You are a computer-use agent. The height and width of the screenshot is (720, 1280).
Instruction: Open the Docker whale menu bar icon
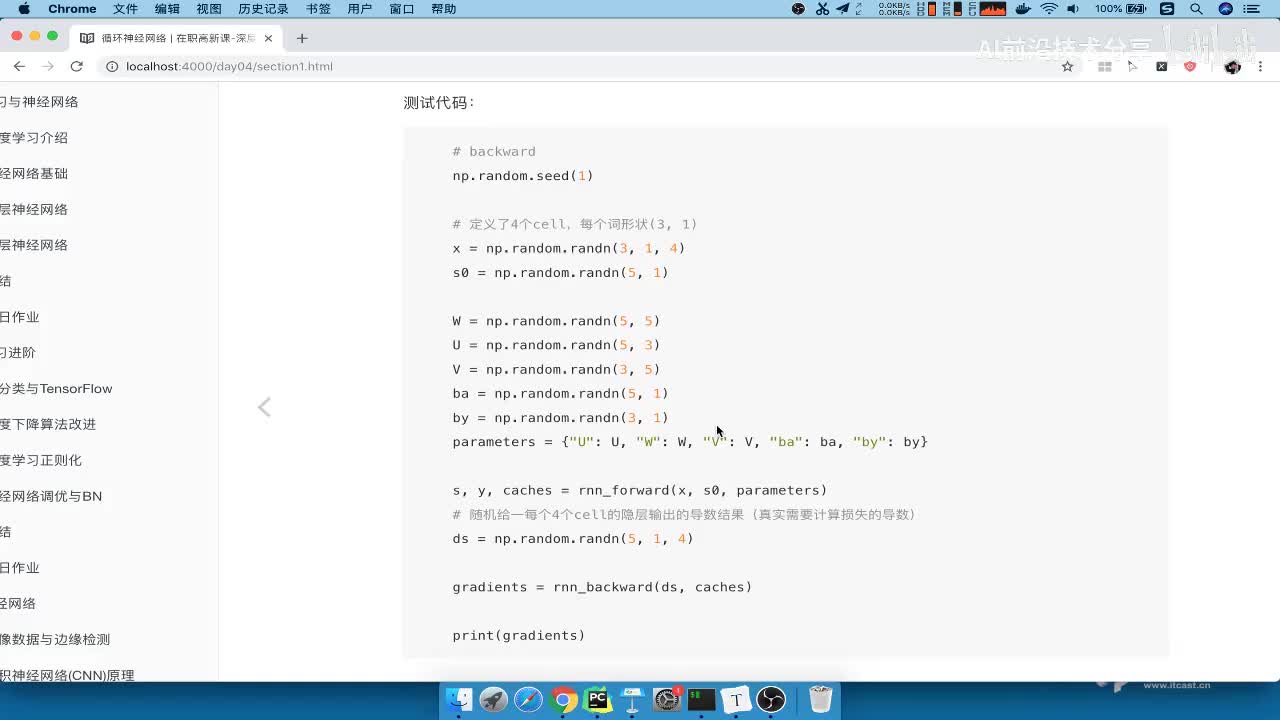[1023, 9]
